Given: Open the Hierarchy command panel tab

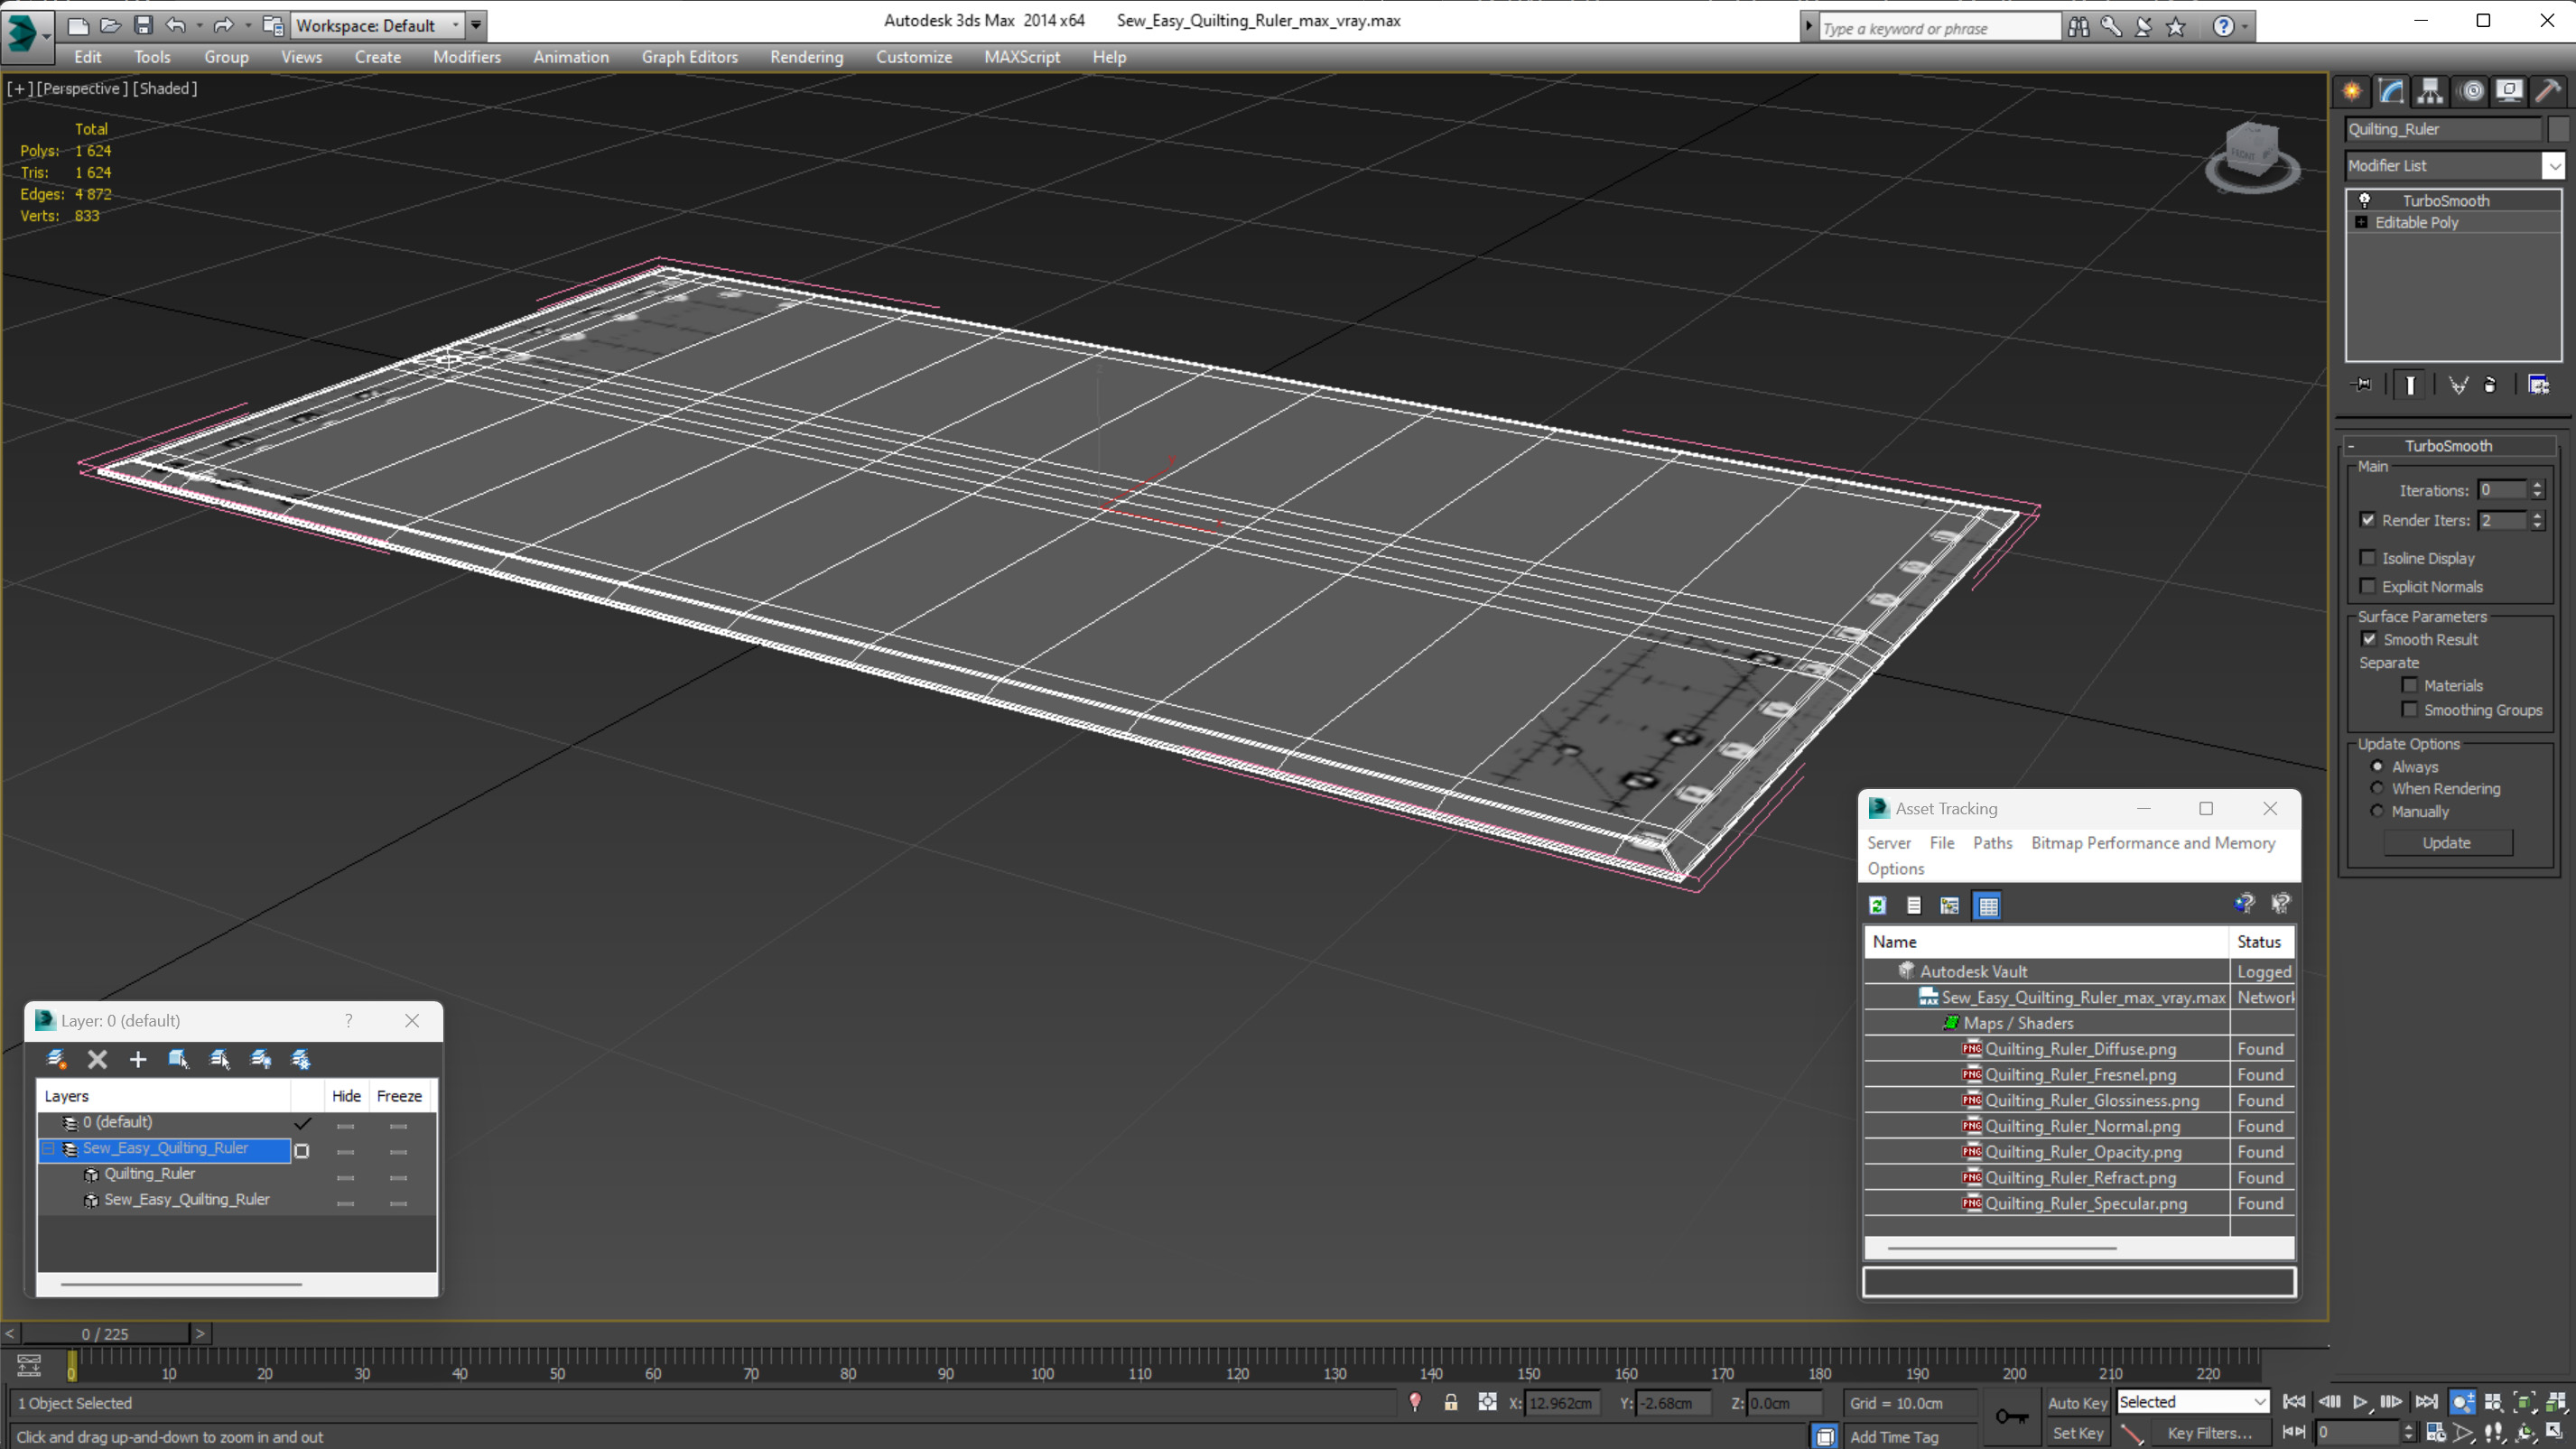Looking at the screenshot, I should [x=2430, y=91].
